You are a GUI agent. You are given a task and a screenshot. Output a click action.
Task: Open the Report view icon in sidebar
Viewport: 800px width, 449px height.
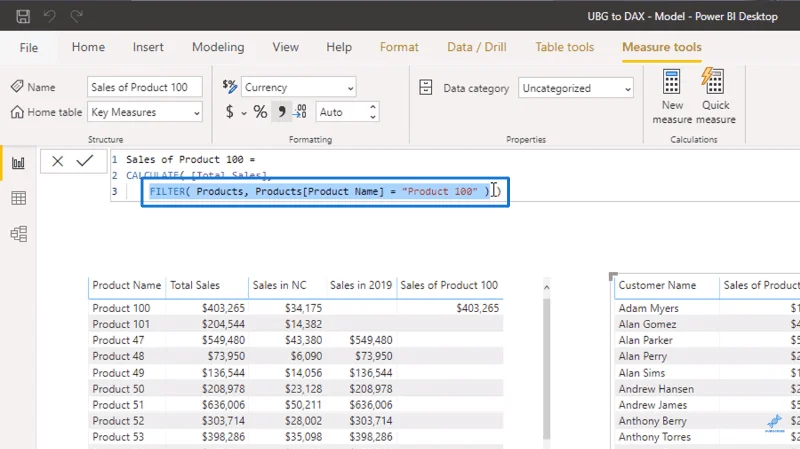[x=18, y=163]
